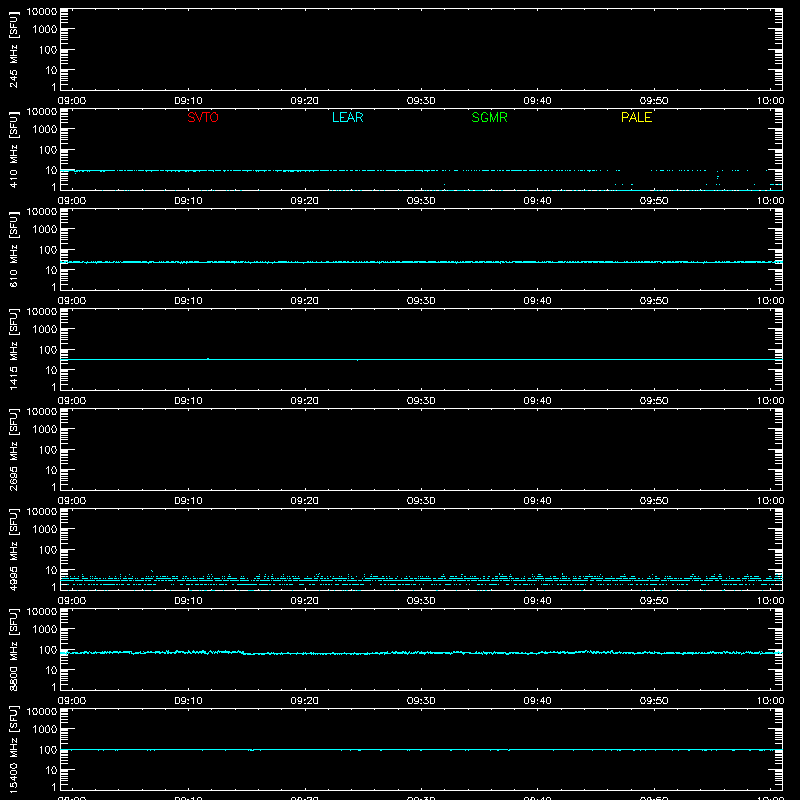The image size is (800, 800).
Task: Click the 10000 tick label on 2695 MHz axis
Action: [x=42, y=412]
